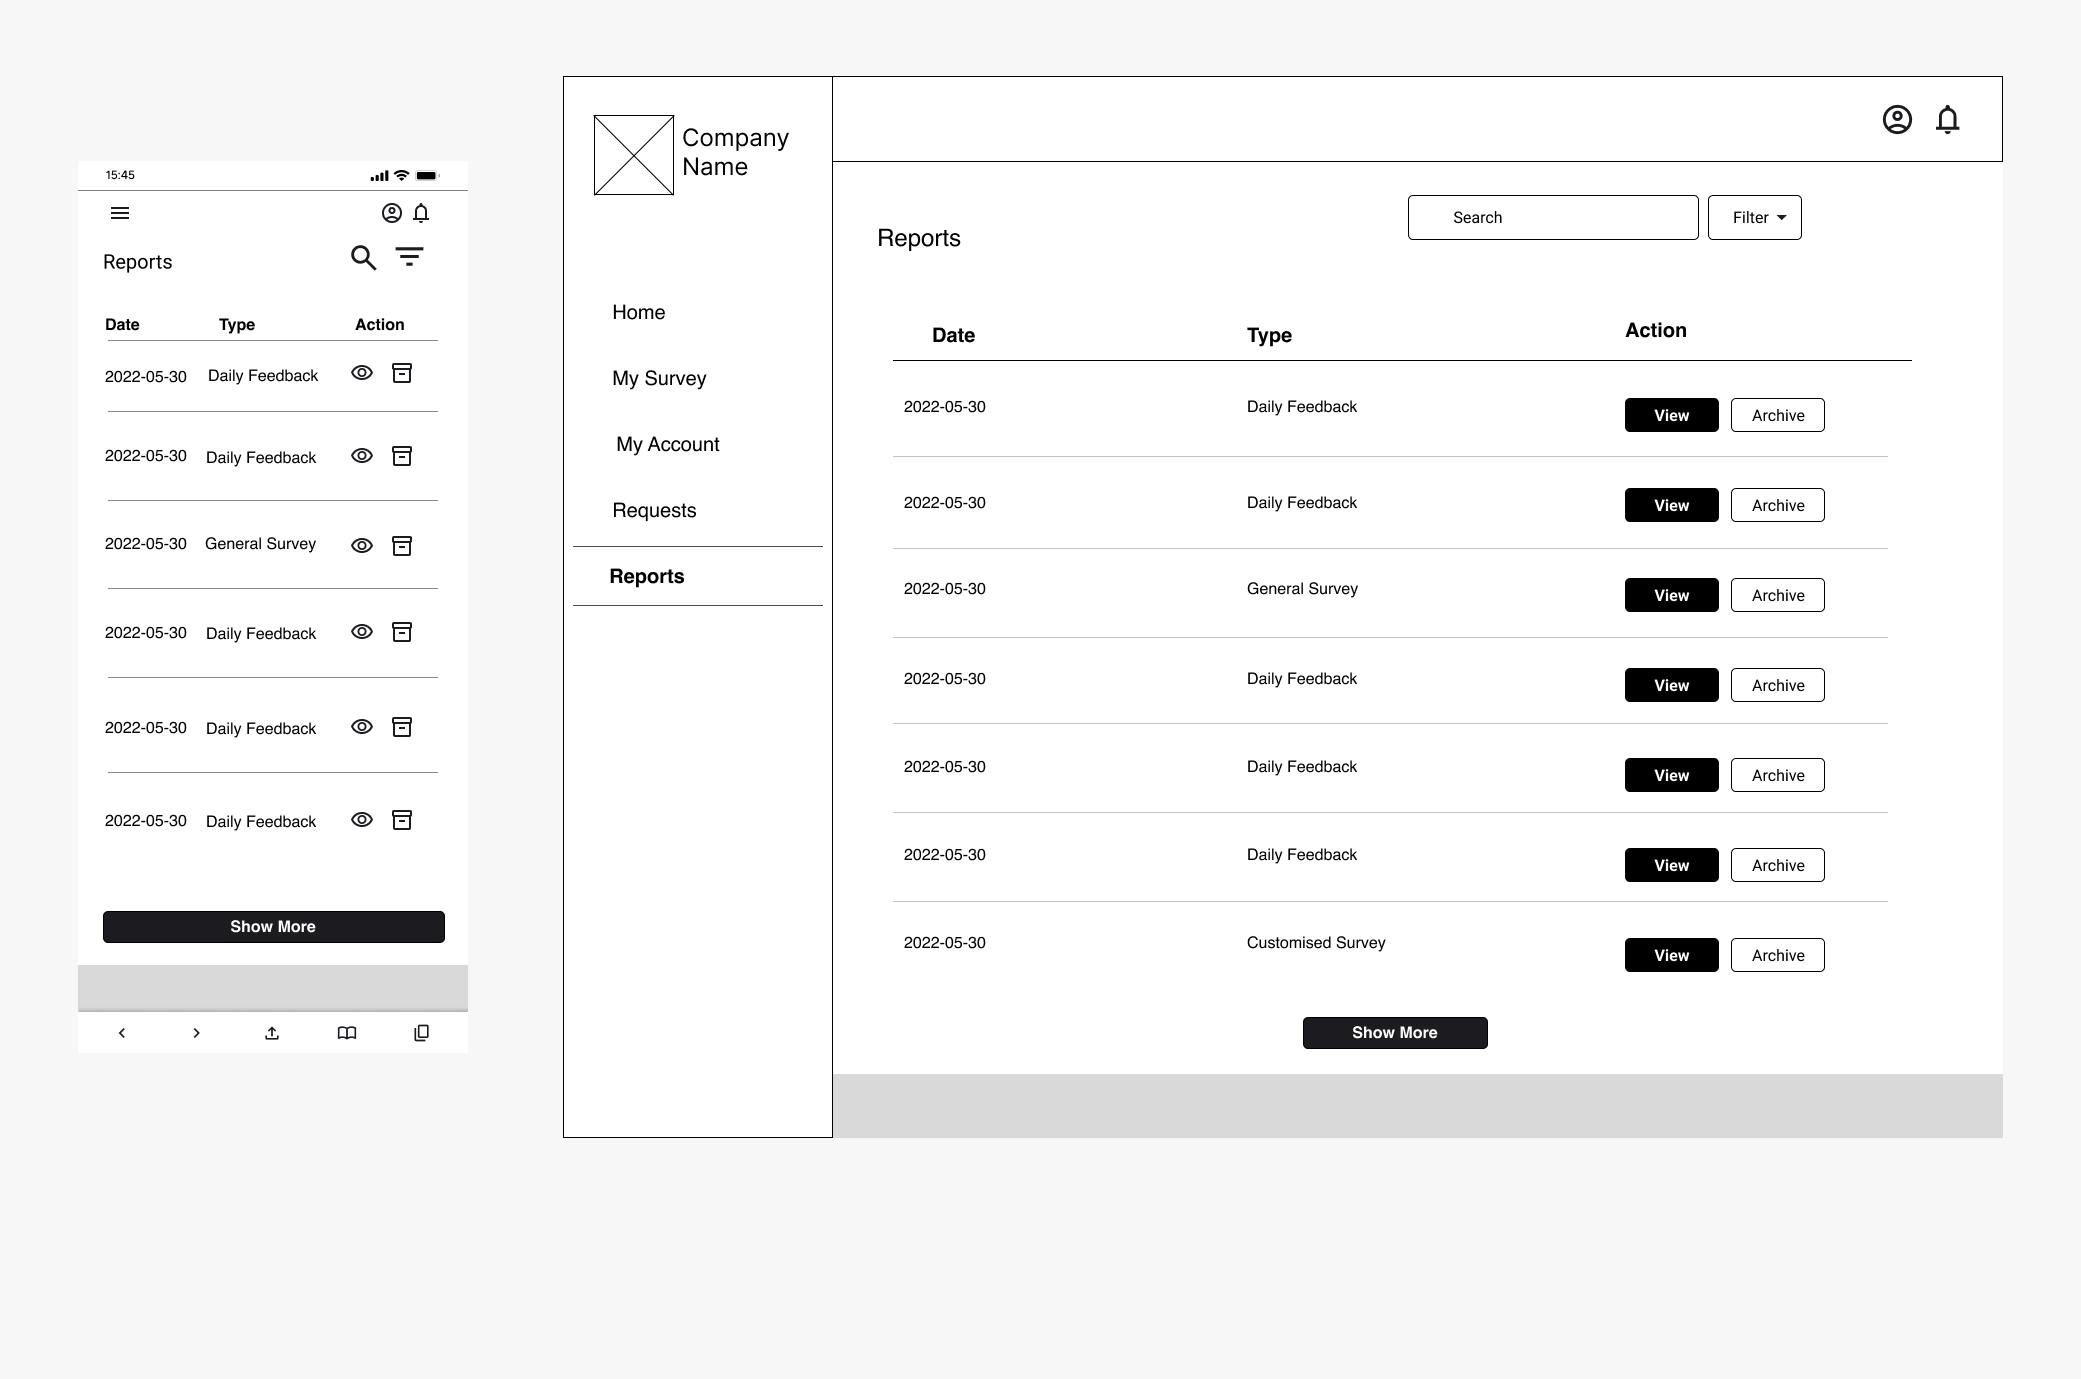The image size is (2081, 1379).
Task: Go forward using the mobile browser chevron
Action: (x=196, y=1033)
